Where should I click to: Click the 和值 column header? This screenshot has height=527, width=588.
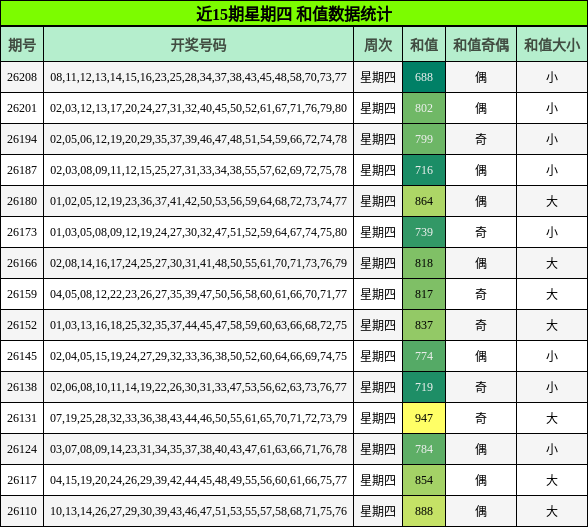(424, 45)
